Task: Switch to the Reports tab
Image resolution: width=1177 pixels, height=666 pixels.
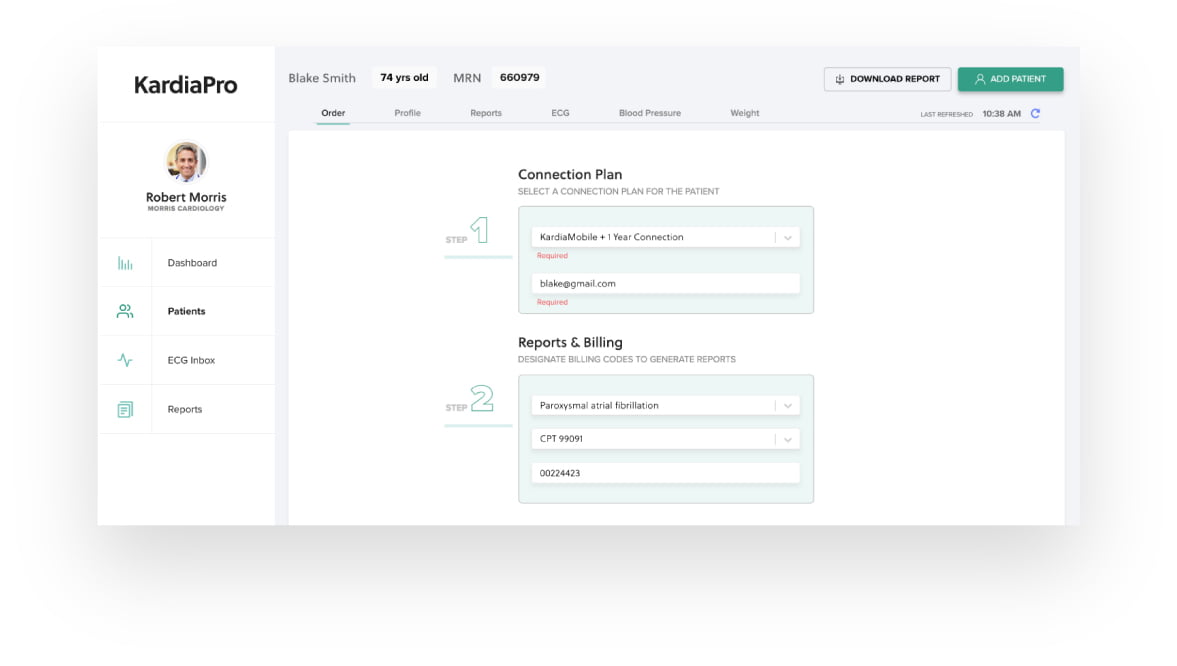Action: (486, 113)
